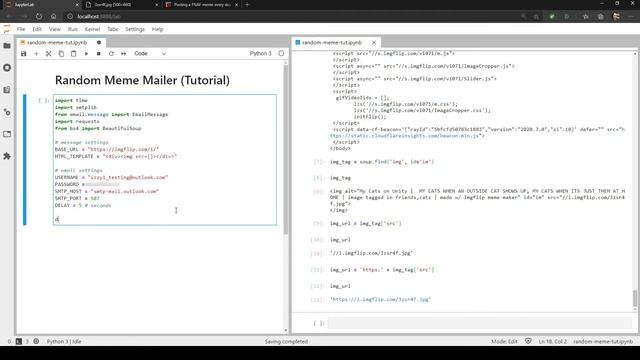Click Python 3 | Idle in status bar
Image resolution: width=640 pixels, height=360 pixels.
point(64,341)
